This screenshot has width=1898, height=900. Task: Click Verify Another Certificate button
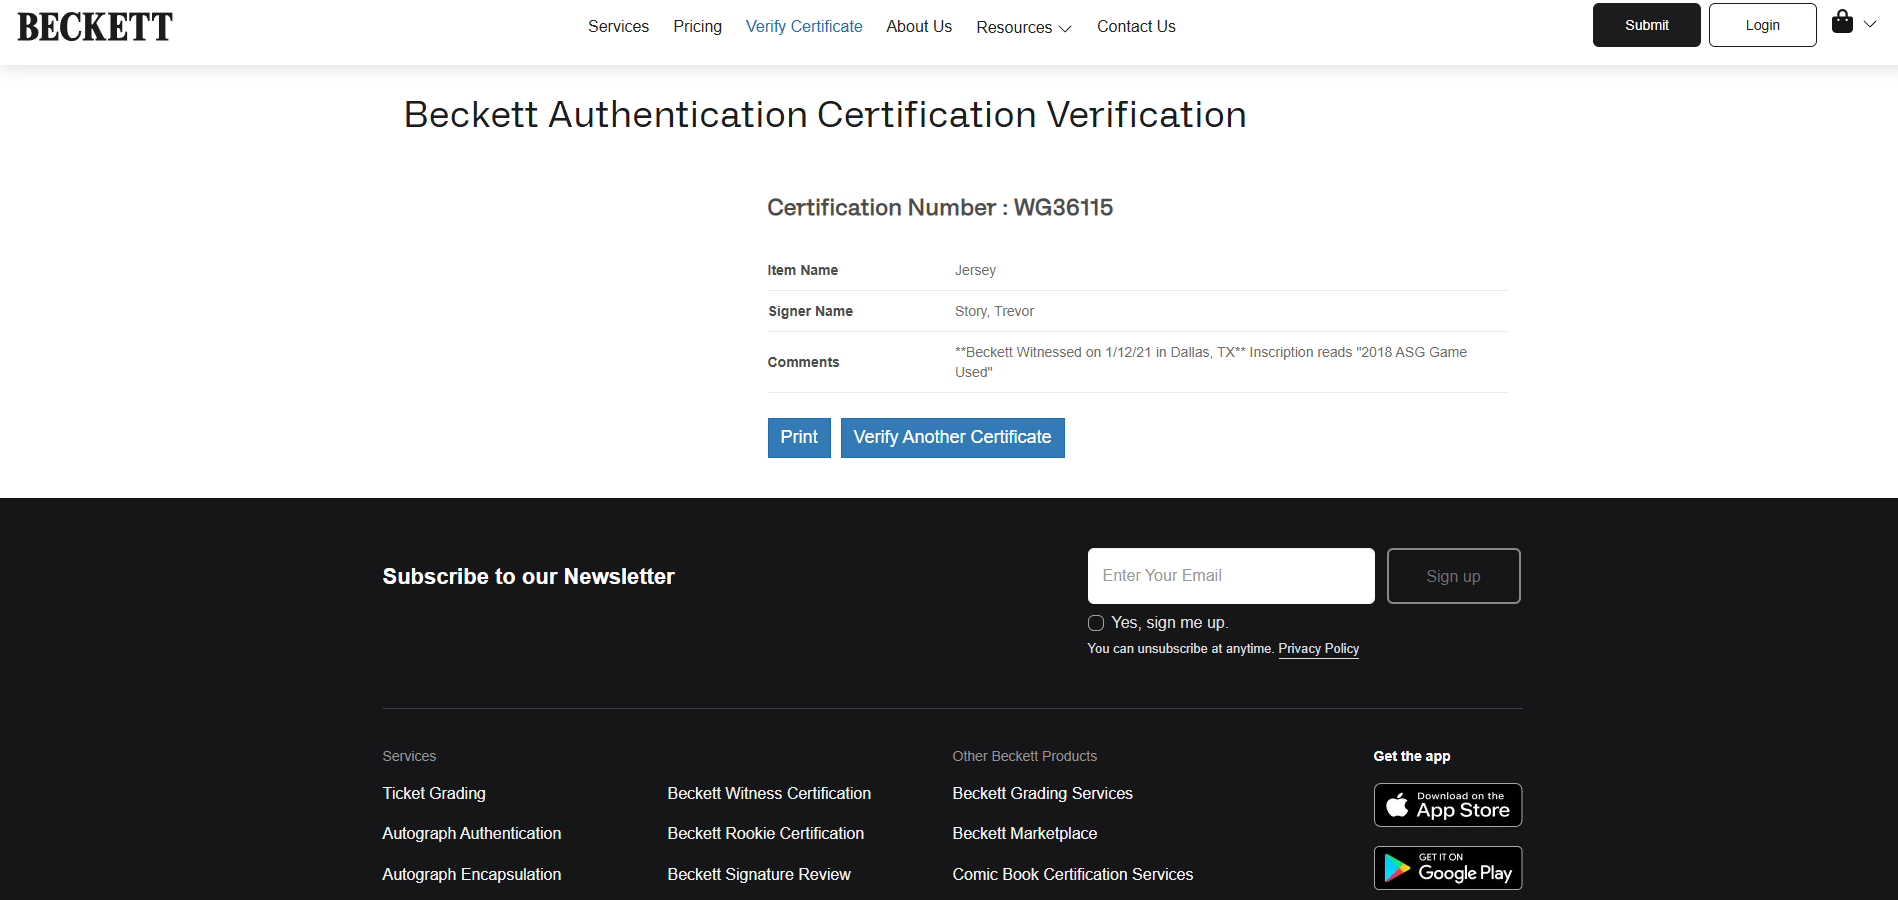[x=952, y=438]
